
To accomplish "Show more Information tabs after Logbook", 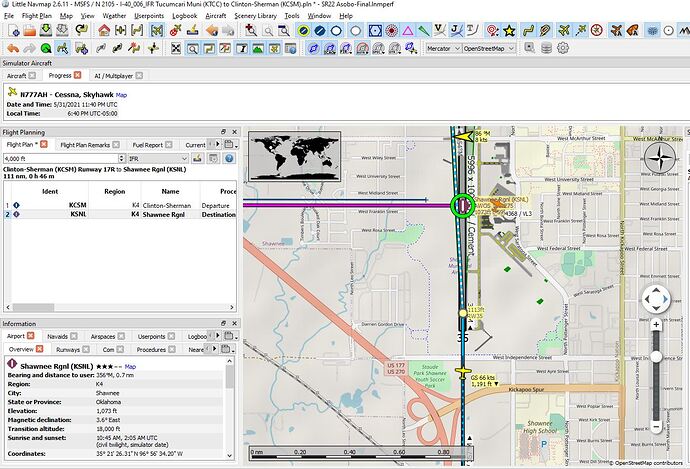I will click(x=217, y=336).
